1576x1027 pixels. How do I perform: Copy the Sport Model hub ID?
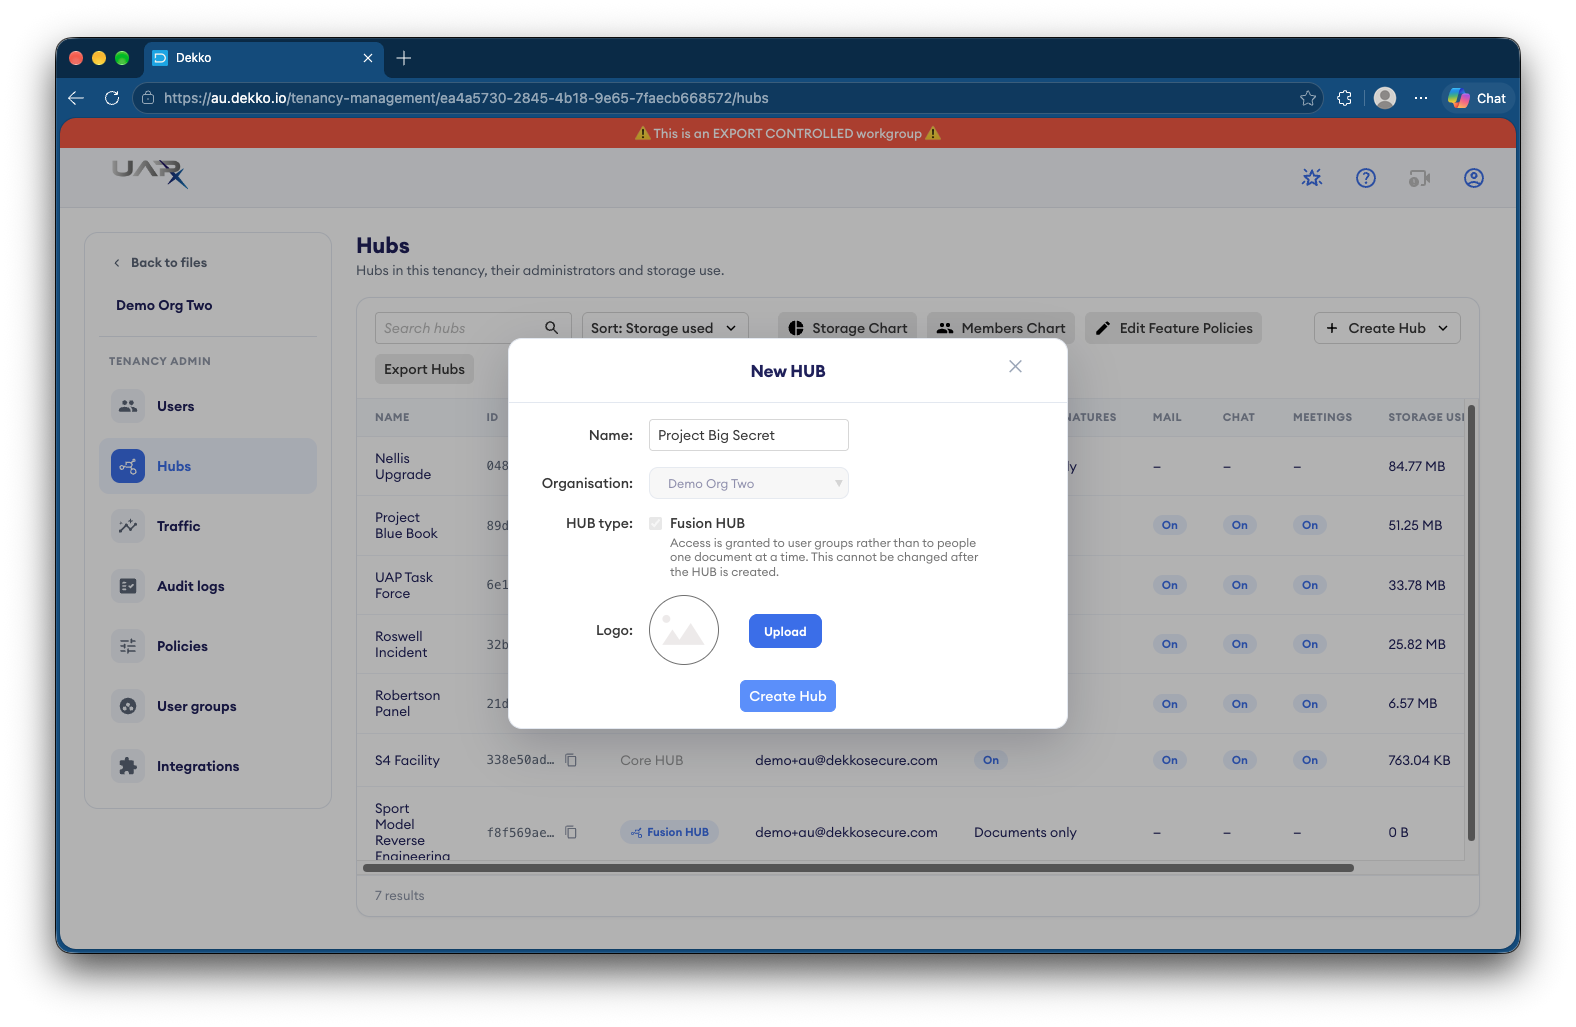571,832
